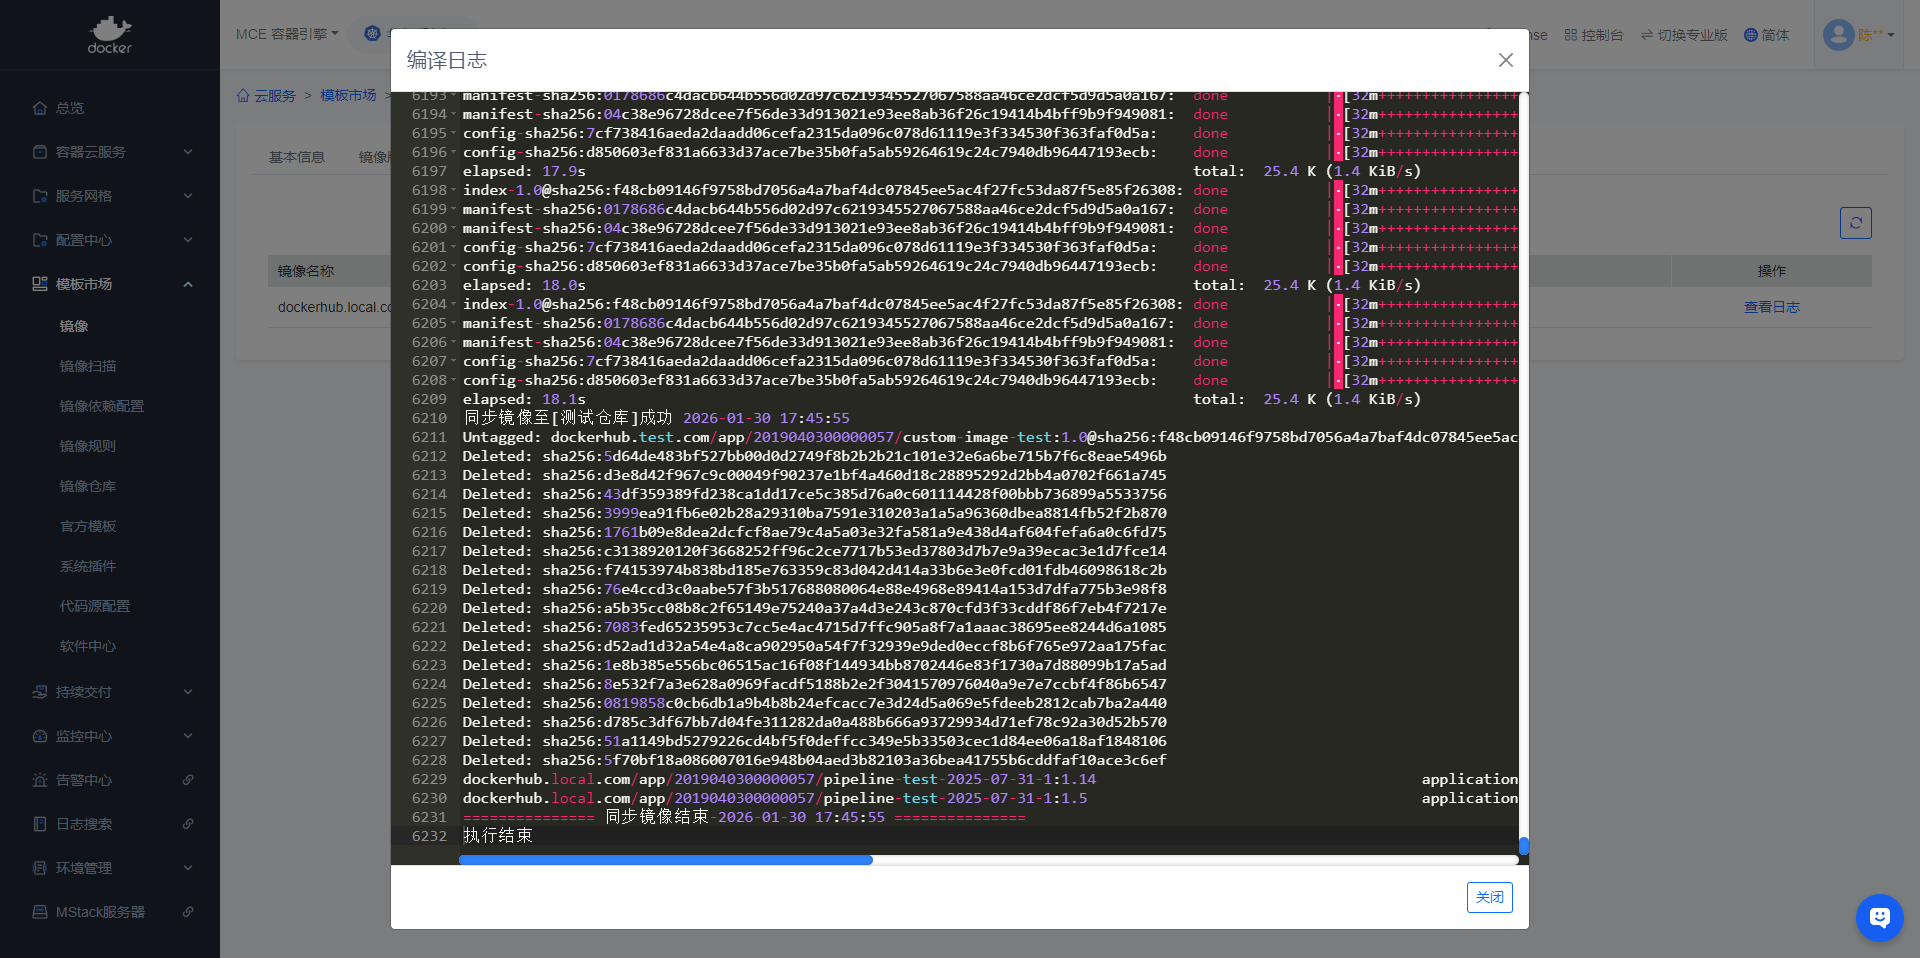Select 镜像扫描 in the sidebar menu
Image resolution: width=1920 pixels, height=958 pixels.
88,366
